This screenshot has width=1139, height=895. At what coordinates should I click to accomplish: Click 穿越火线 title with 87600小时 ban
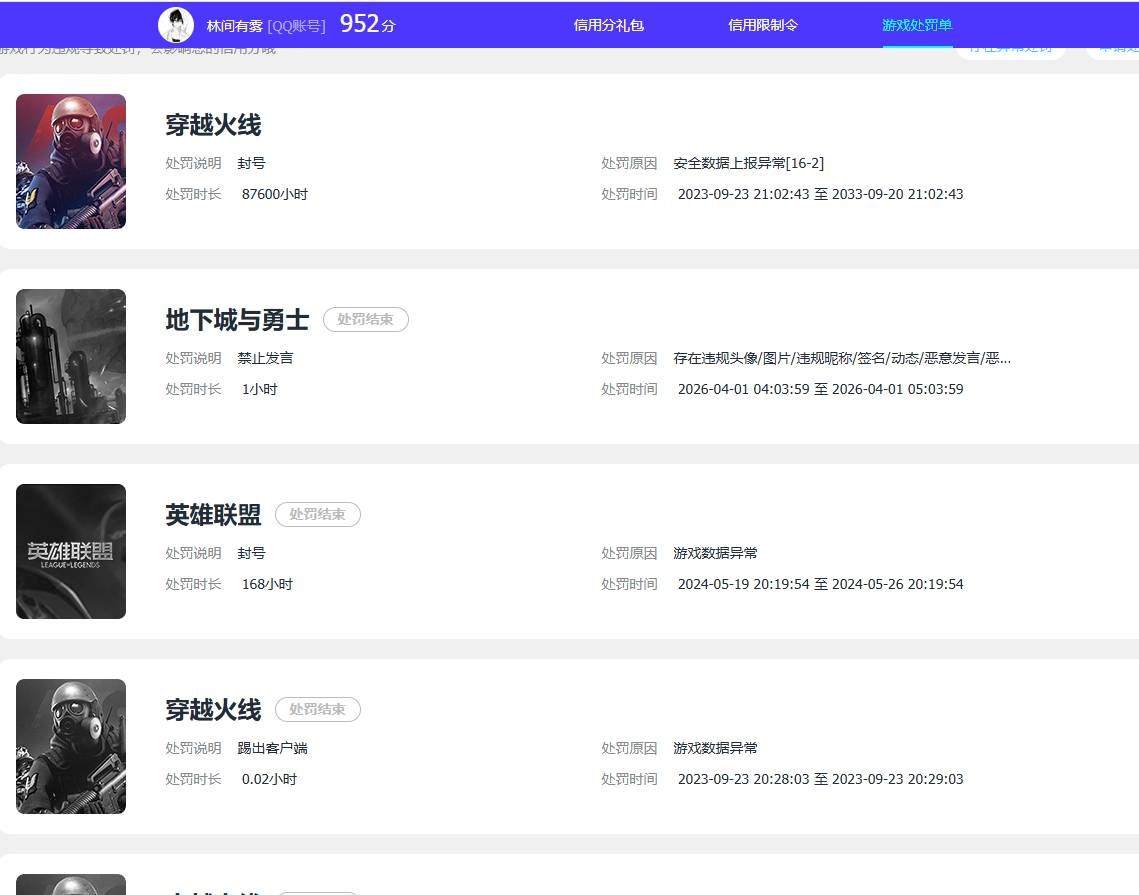(213, 125)
